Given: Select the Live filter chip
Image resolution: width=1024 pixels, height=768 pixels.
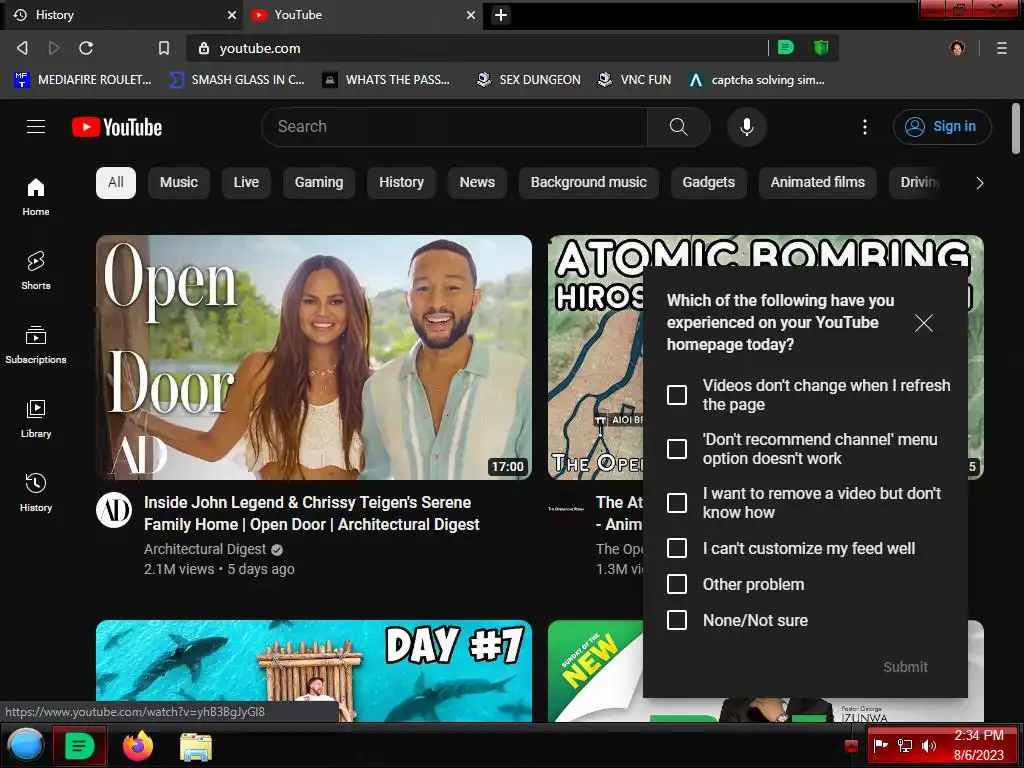Looking at the screenshot, I should pos(246,183).
